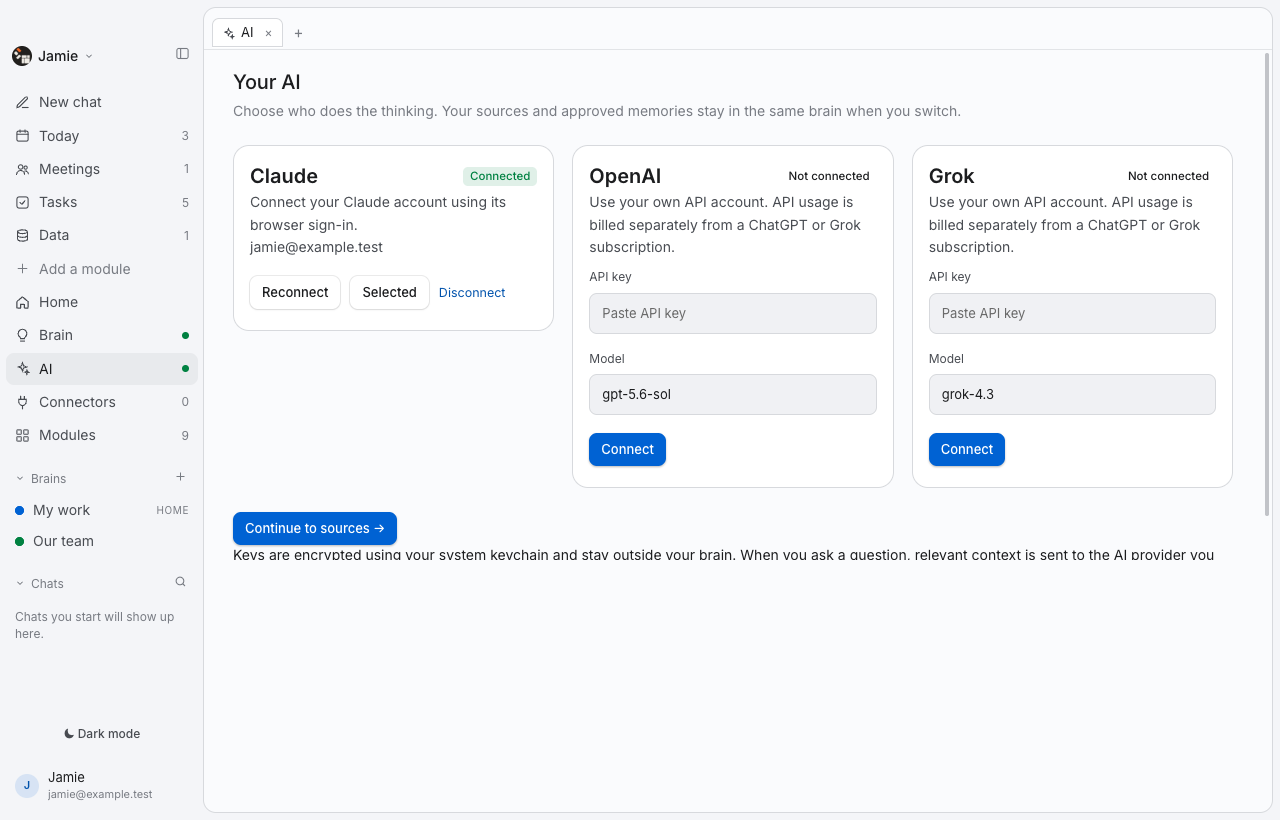Screen dimensions: 1280x820
Task: Click the Jamie workspace avatar at top
Action: pos(22,56)
